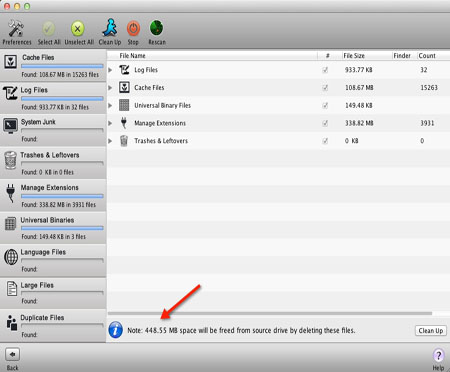Expand Manage Extensions disclosure triangle
This screenshot has height=372, width=450.
pos(110,123)
